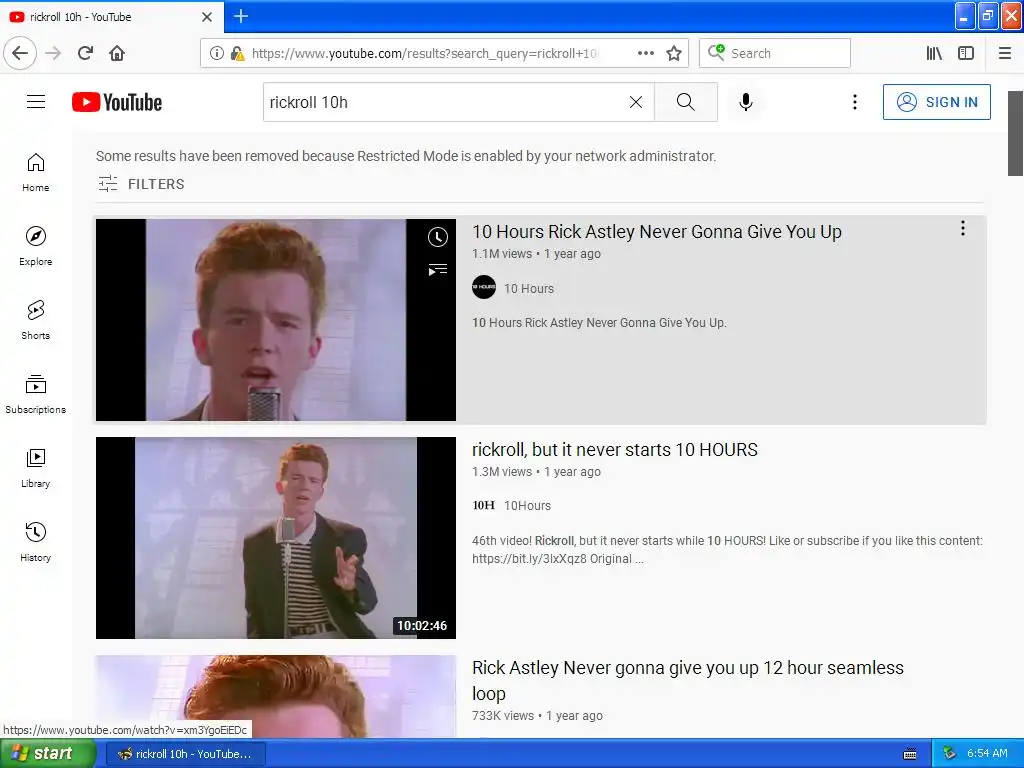Open a new tab with plus button
Viewport: 1024px width, 768px height.
pyautogui.click(x=241, y=16)
